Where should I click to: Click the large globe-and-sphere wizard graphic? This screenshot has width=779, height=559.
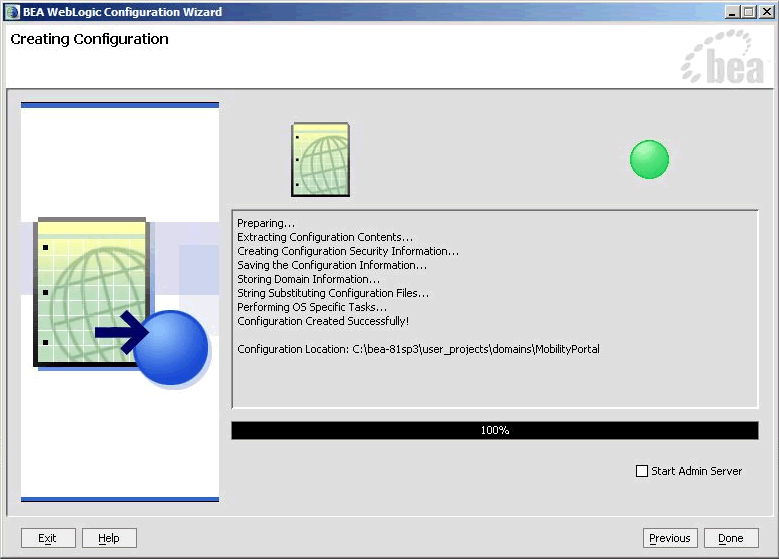[122, 301]
